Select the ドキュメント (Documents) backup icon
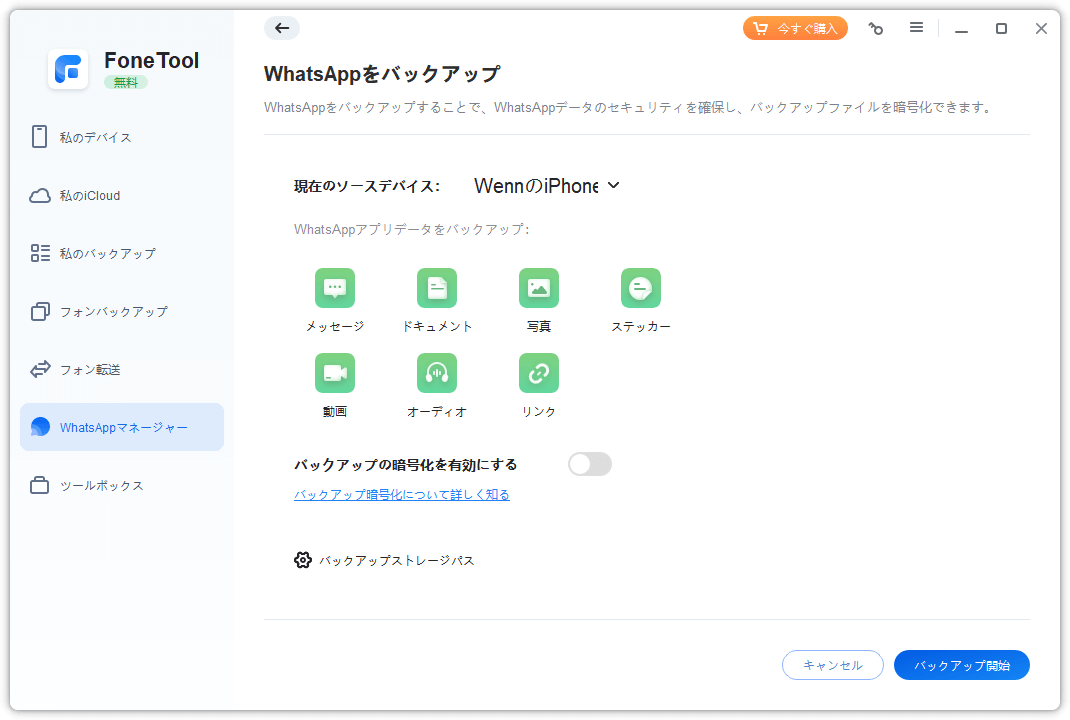The height and width of the screenshot is (720, 1070). (x=437, y=288)
